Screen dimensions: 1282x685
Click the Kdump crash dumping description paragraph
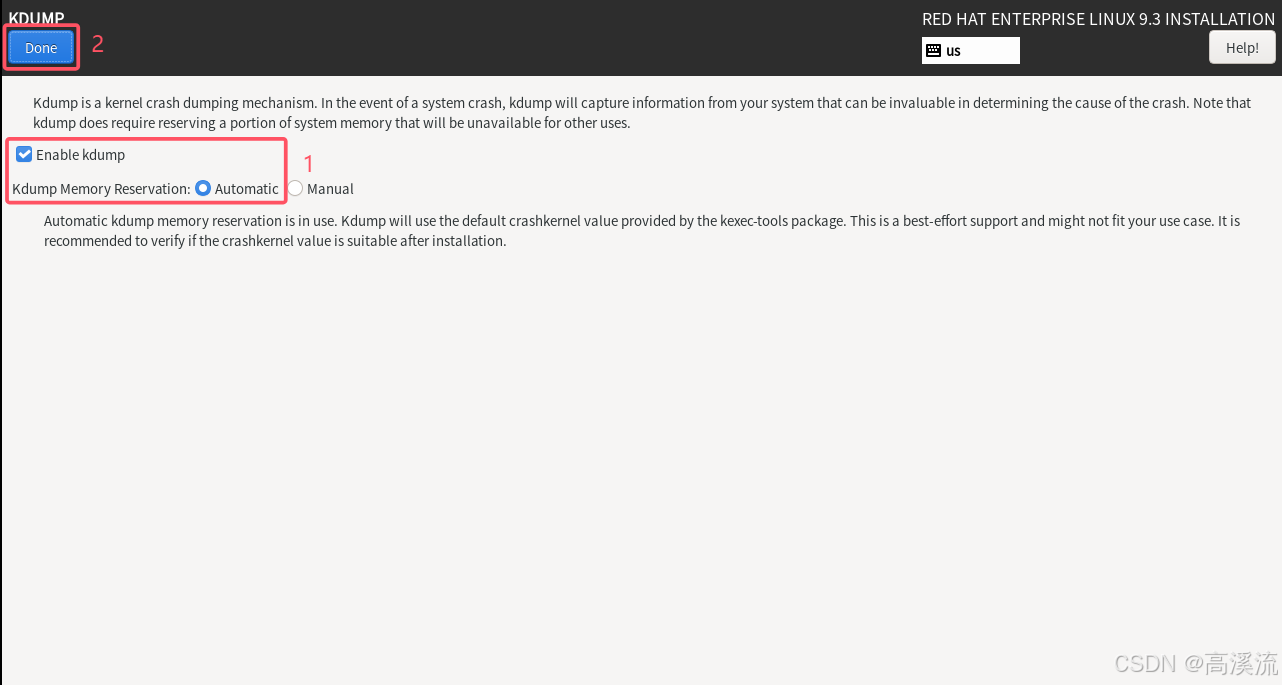[x=642, y=113]
